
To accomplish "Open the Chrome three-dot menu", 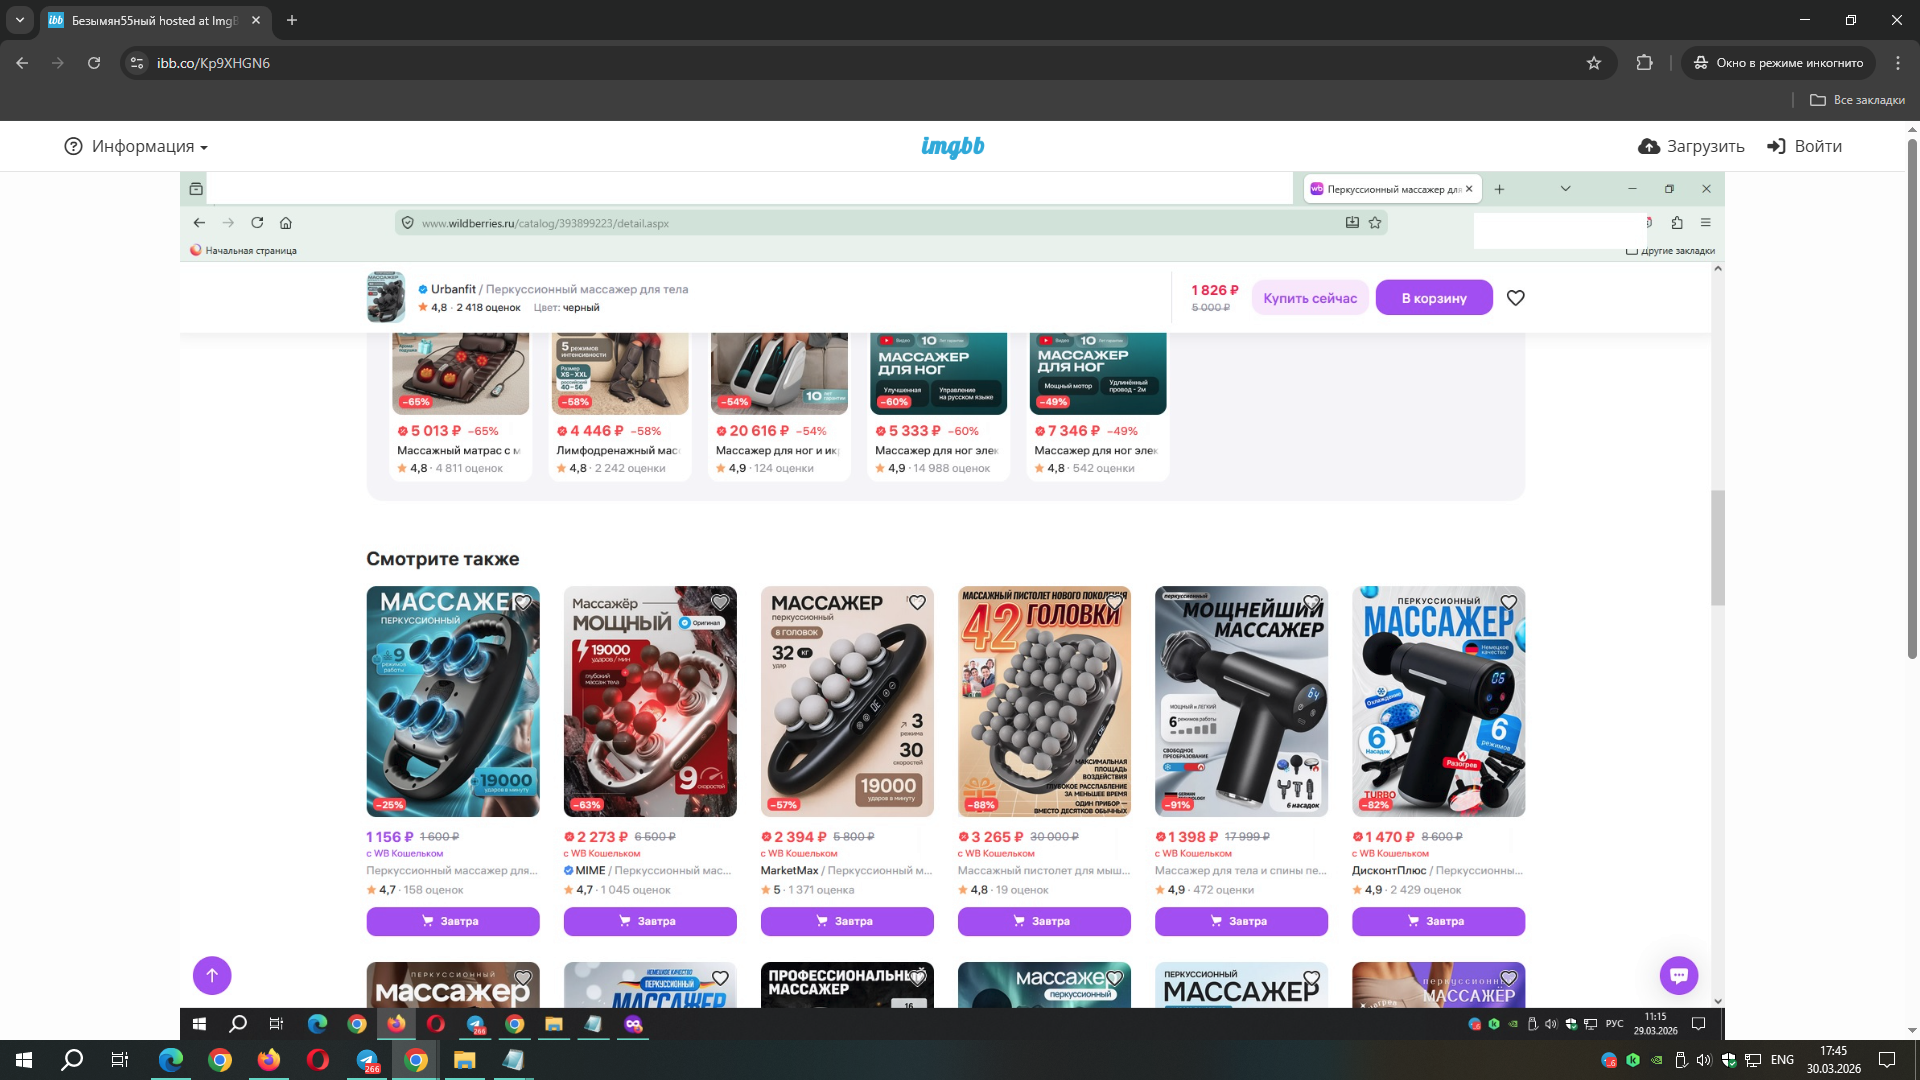I will (1898, 63).
